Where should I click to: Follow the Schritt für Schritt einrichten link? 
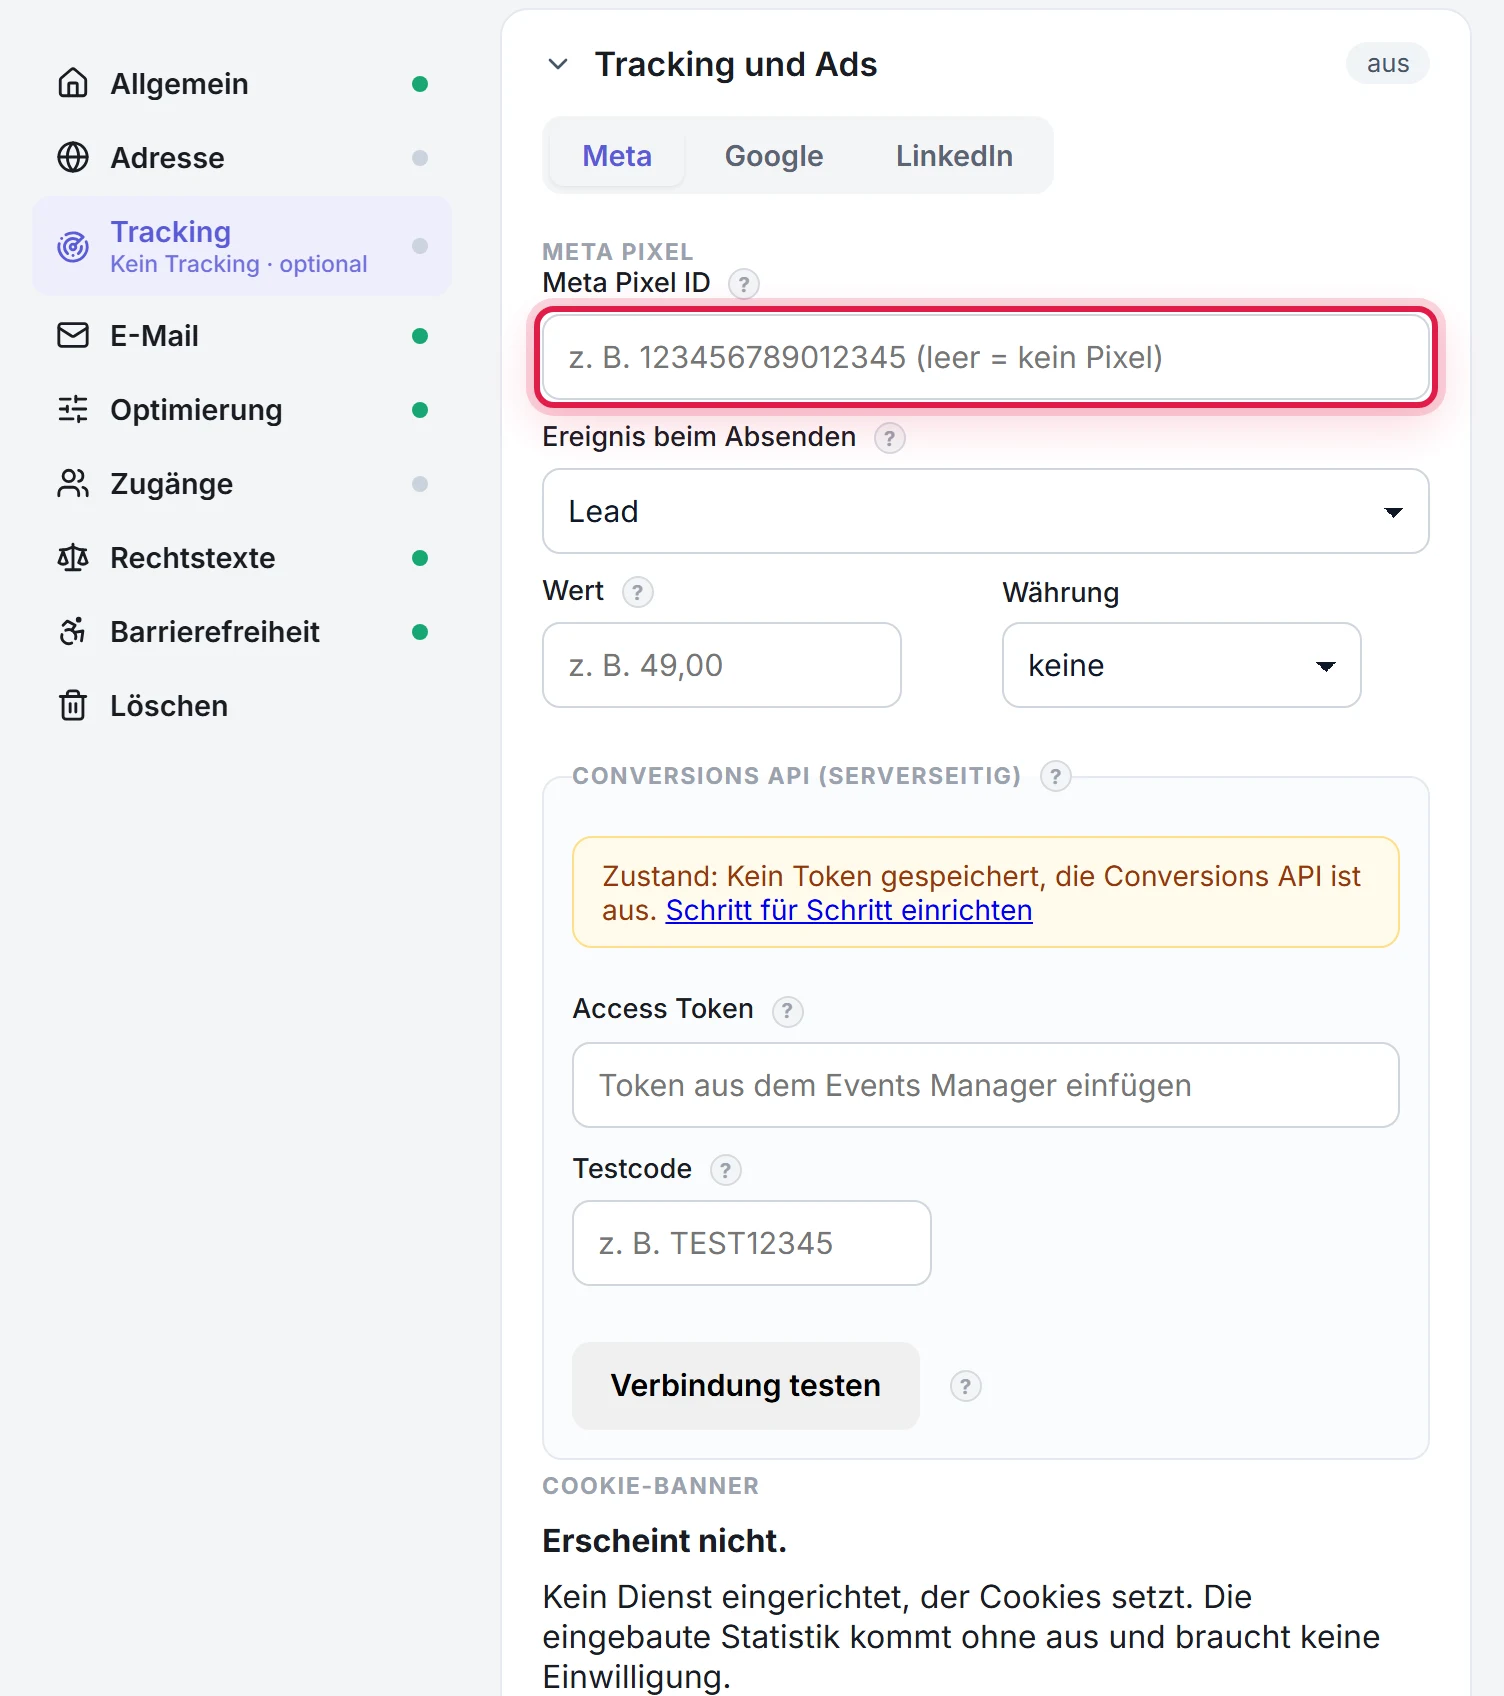[849, 910]
